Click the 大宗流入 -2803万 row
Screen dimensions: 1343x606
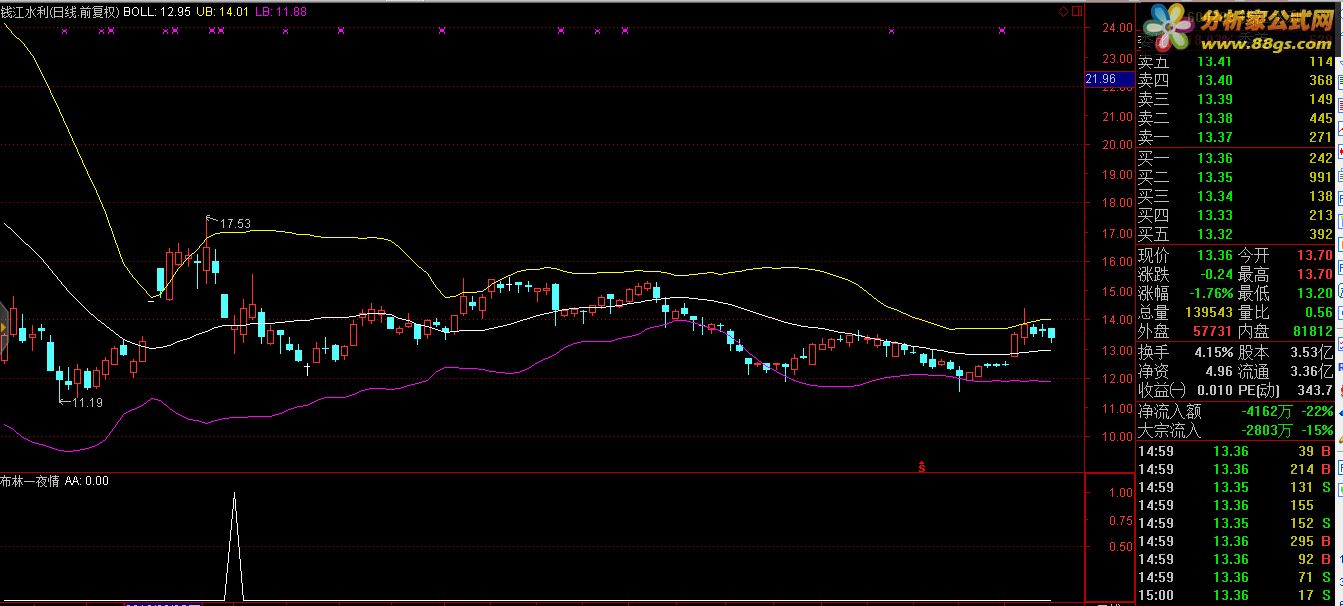click(1236, 431)
